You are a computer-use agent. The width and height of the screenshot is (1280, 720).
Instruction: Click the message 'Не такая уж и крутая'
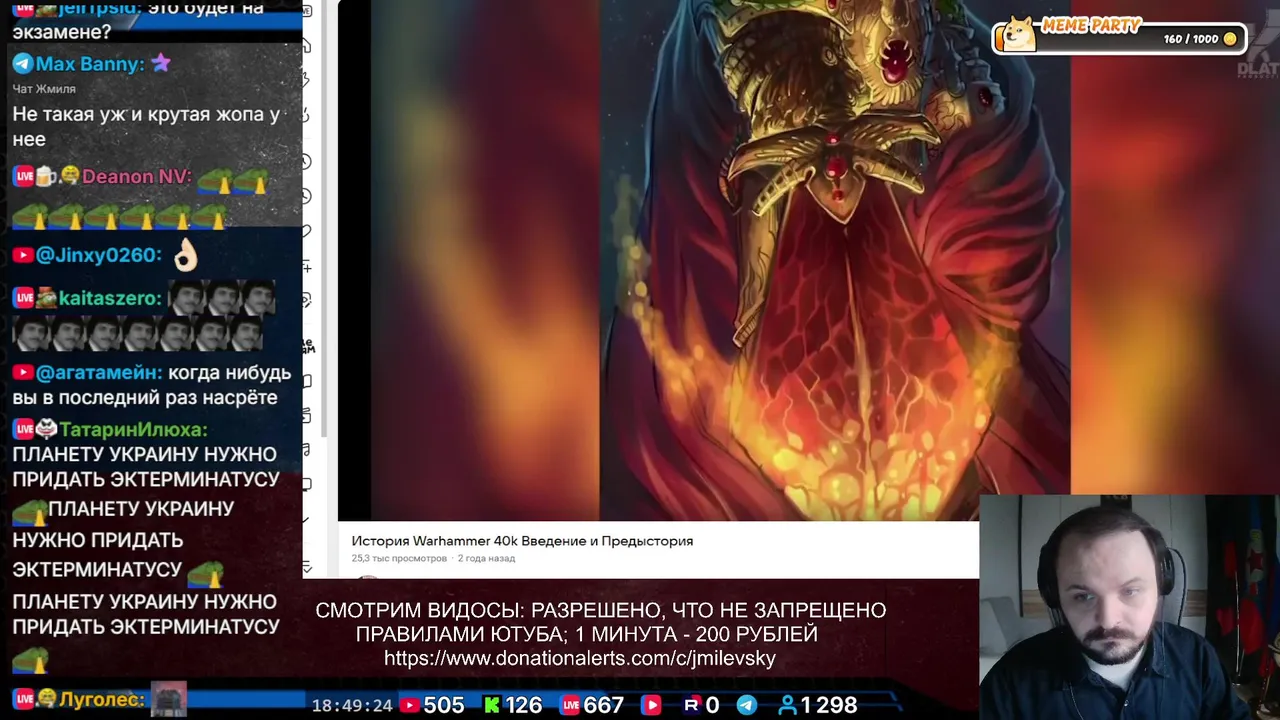click(x=146, y=127)
